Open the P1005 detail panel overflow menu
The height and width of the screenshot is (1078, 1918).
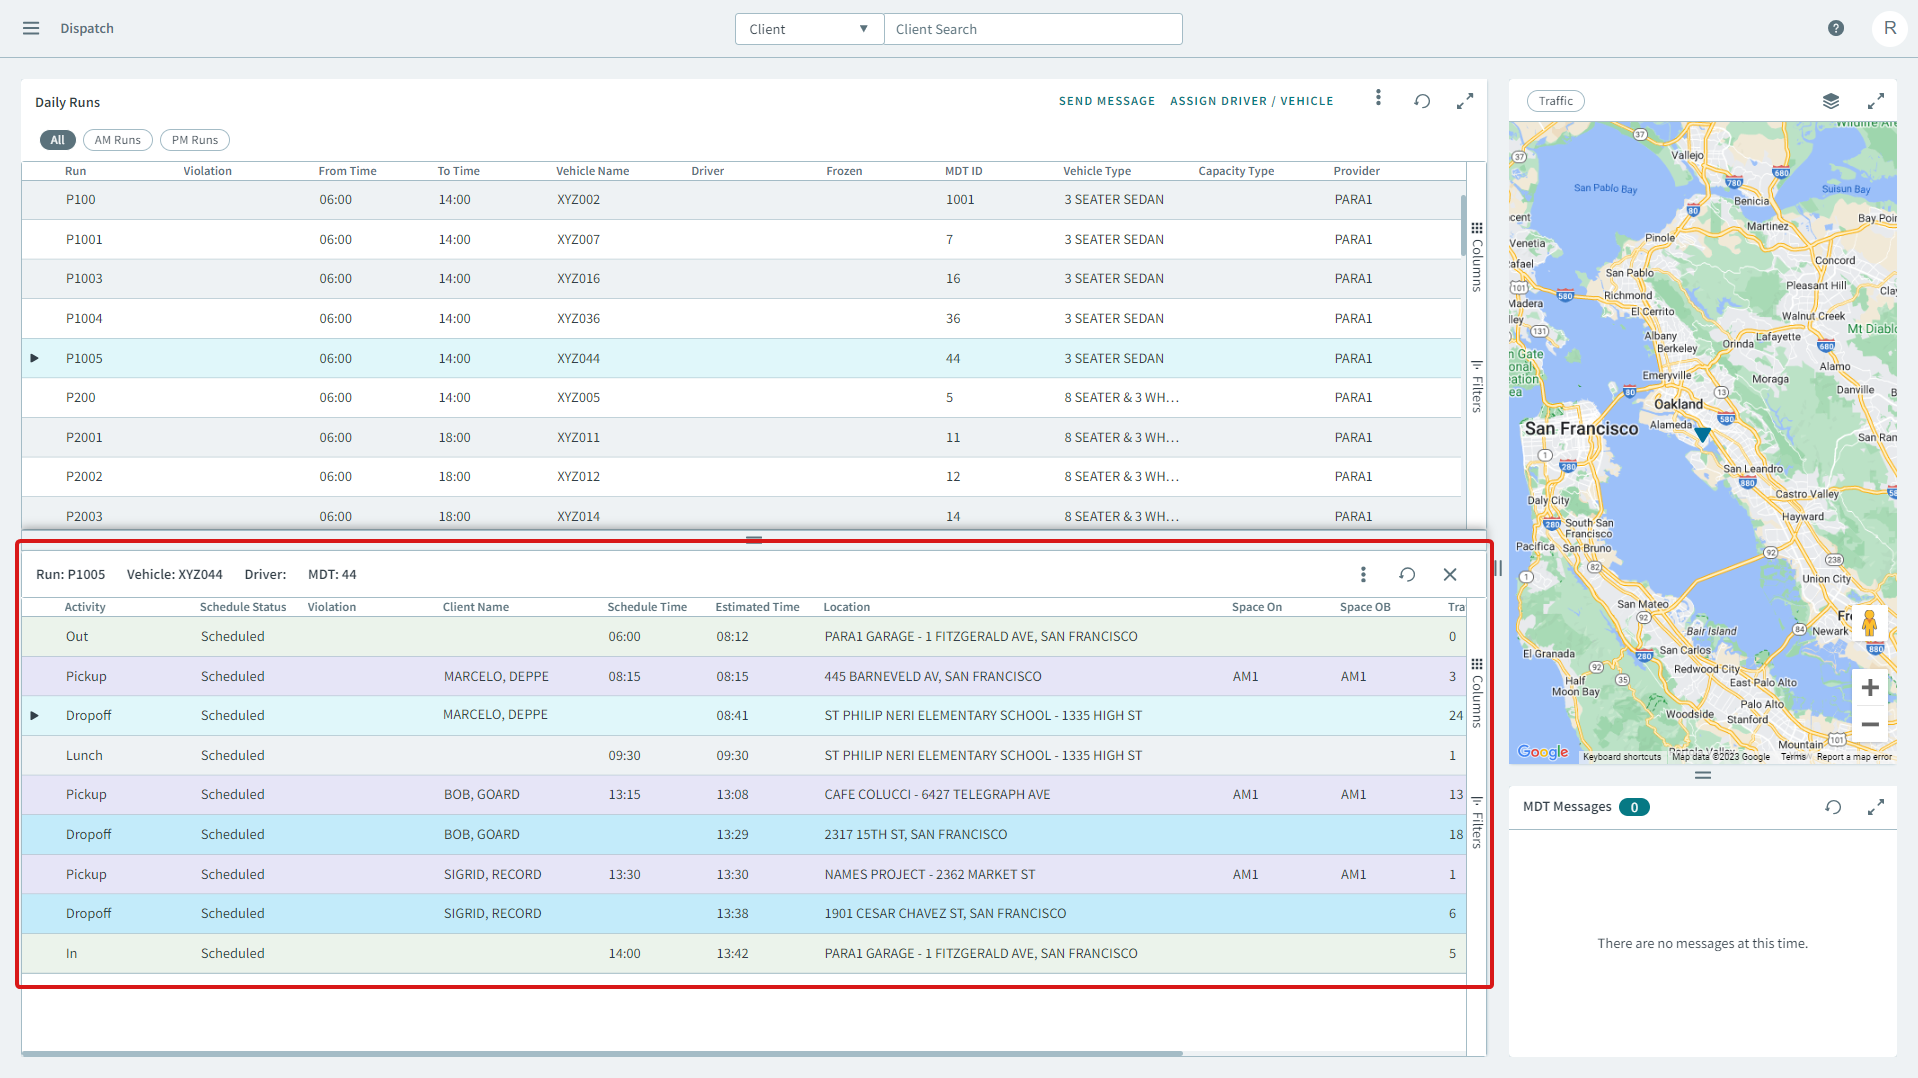tap(1363, 574)
